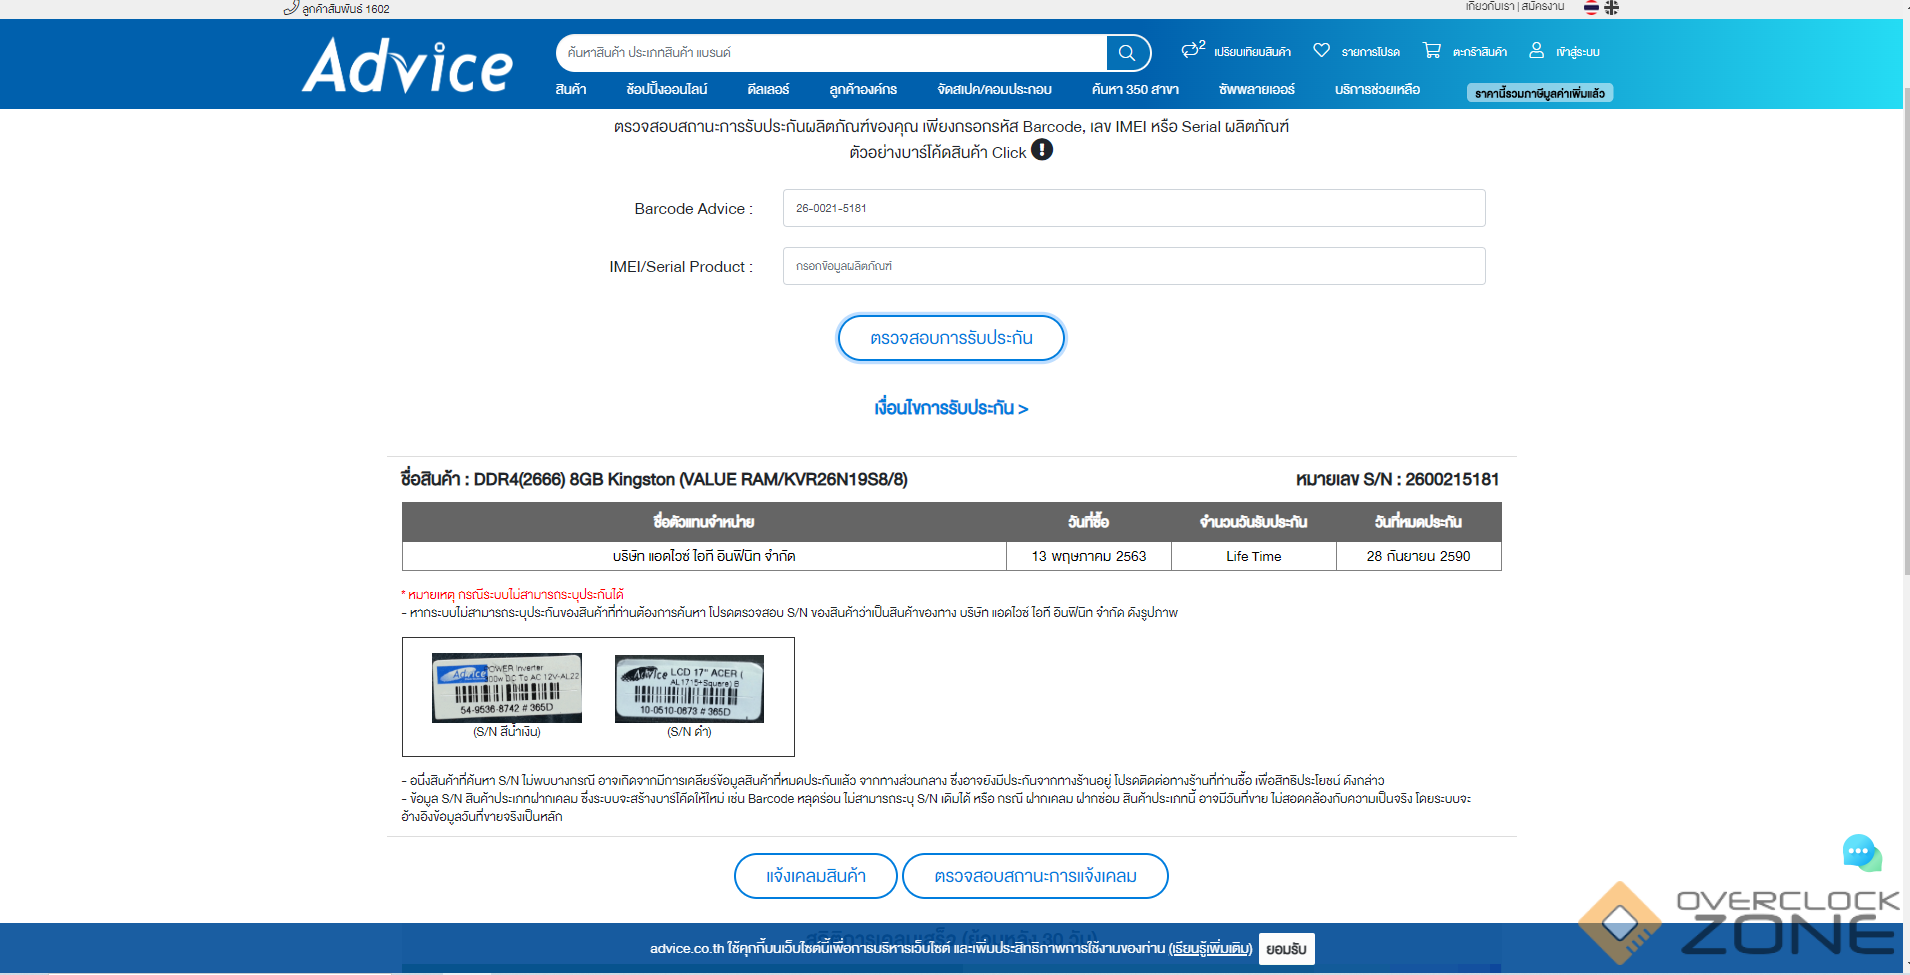This screenshot has height=975, width=1910.
Task: Click the สมัครงาน link at top
Action: pyautogui.click(x=1543, y=6)
